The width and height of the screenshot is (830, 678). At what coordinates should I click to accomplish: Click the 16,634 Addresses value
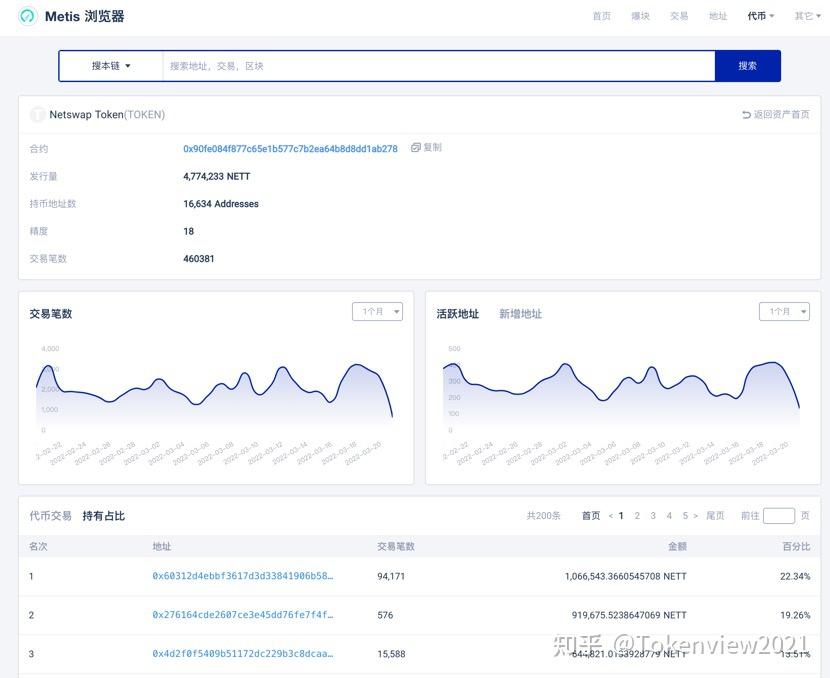coord(221,204)
